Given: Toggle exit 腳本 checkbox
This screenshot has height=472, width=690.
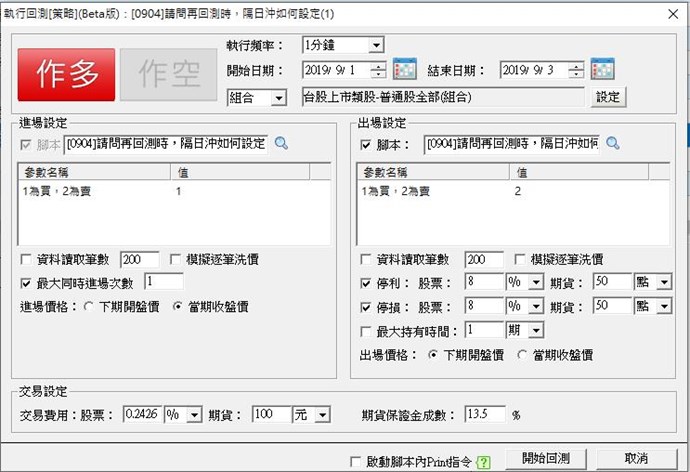Looking at the screenshot, I should point(365,145).
